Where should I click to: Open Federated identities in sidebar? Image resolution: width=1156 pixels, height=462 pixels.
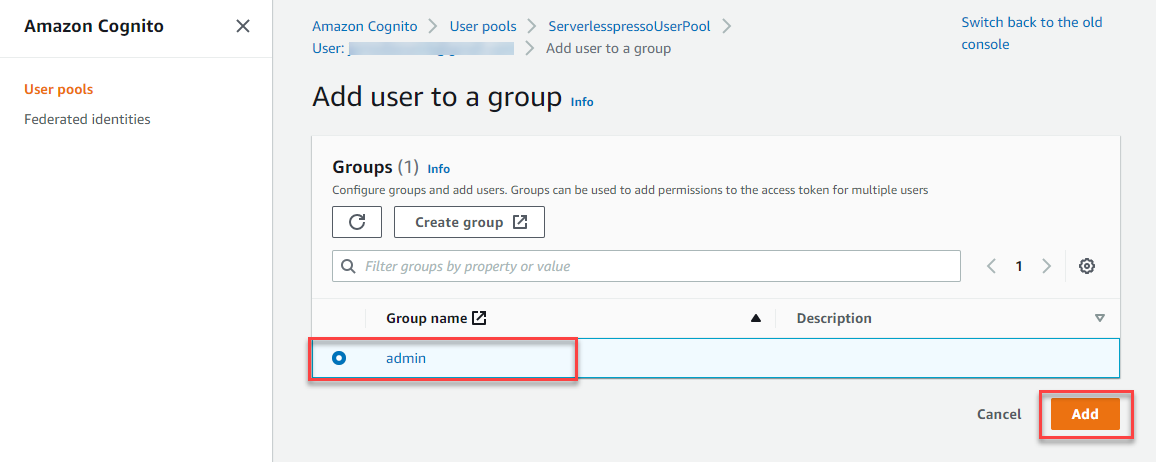click(87, 119)
